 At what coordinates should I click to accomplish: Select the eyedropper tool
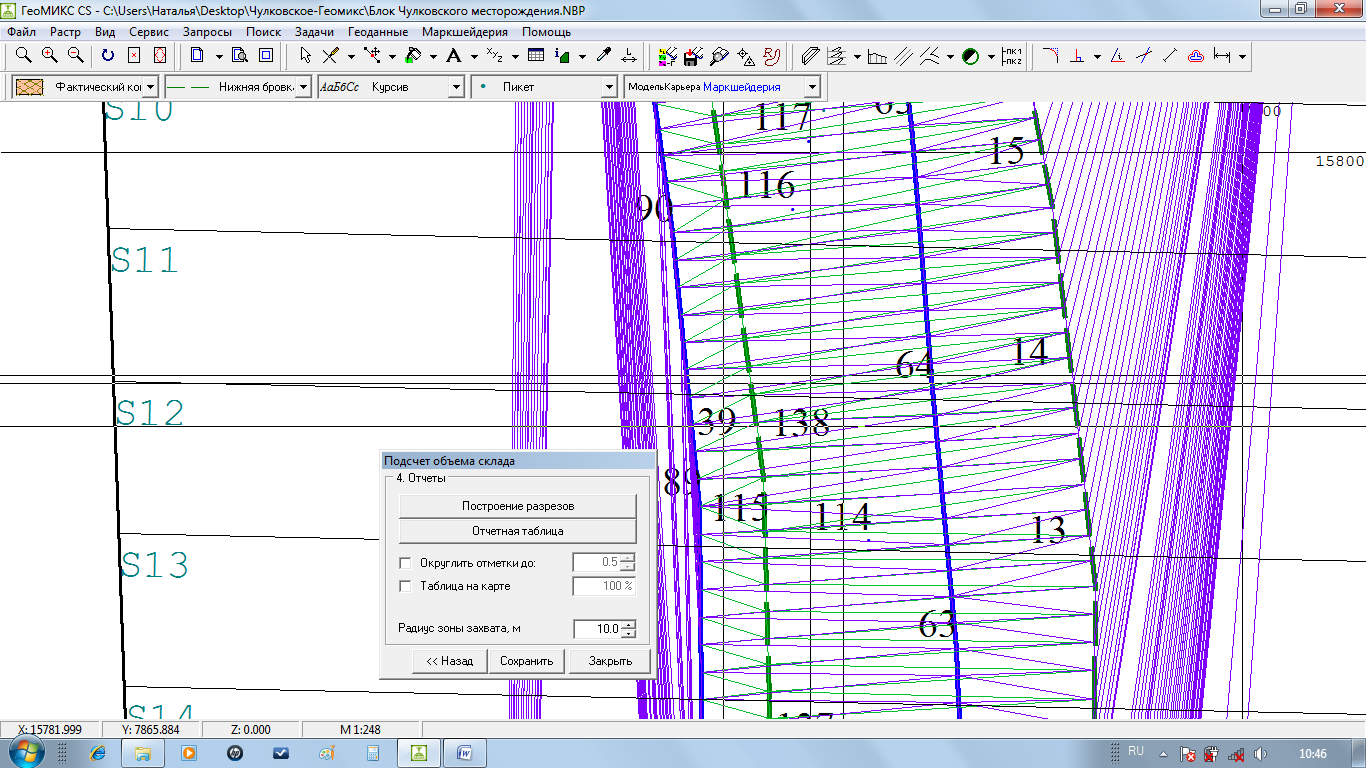604,56
